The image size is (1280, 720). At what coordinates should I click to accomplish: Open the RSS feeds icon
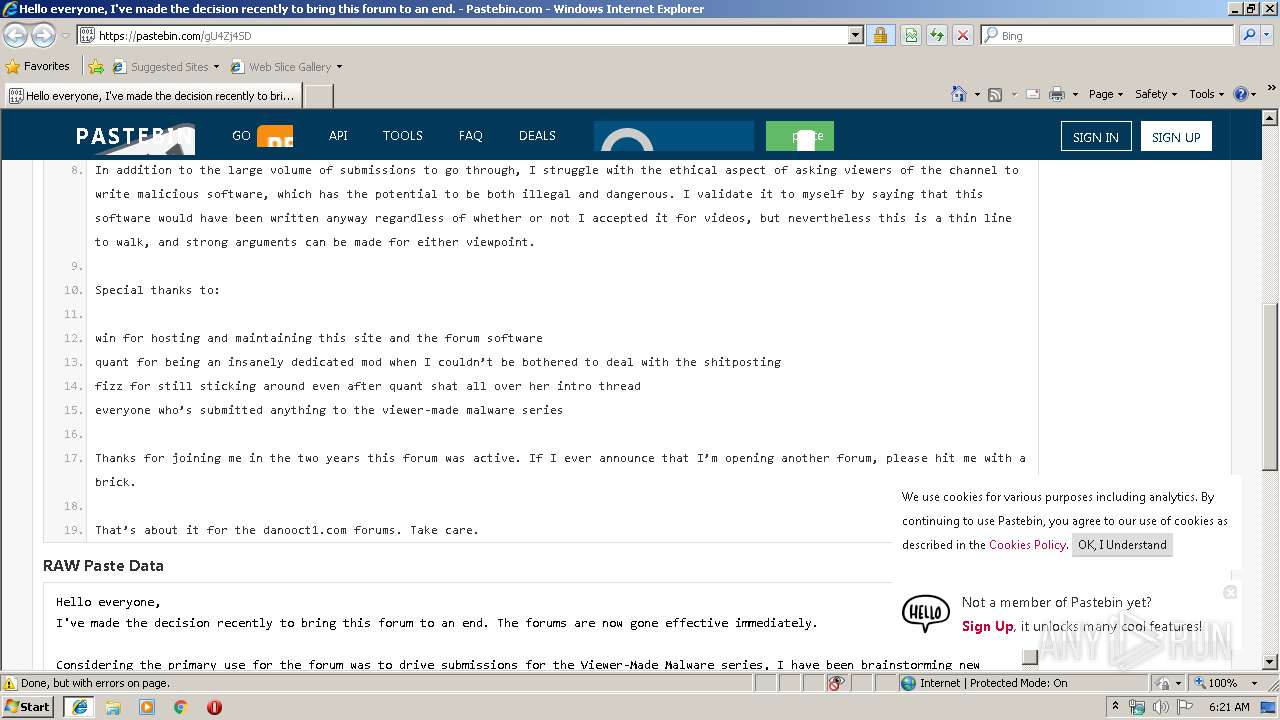click(x=994, y=94)
